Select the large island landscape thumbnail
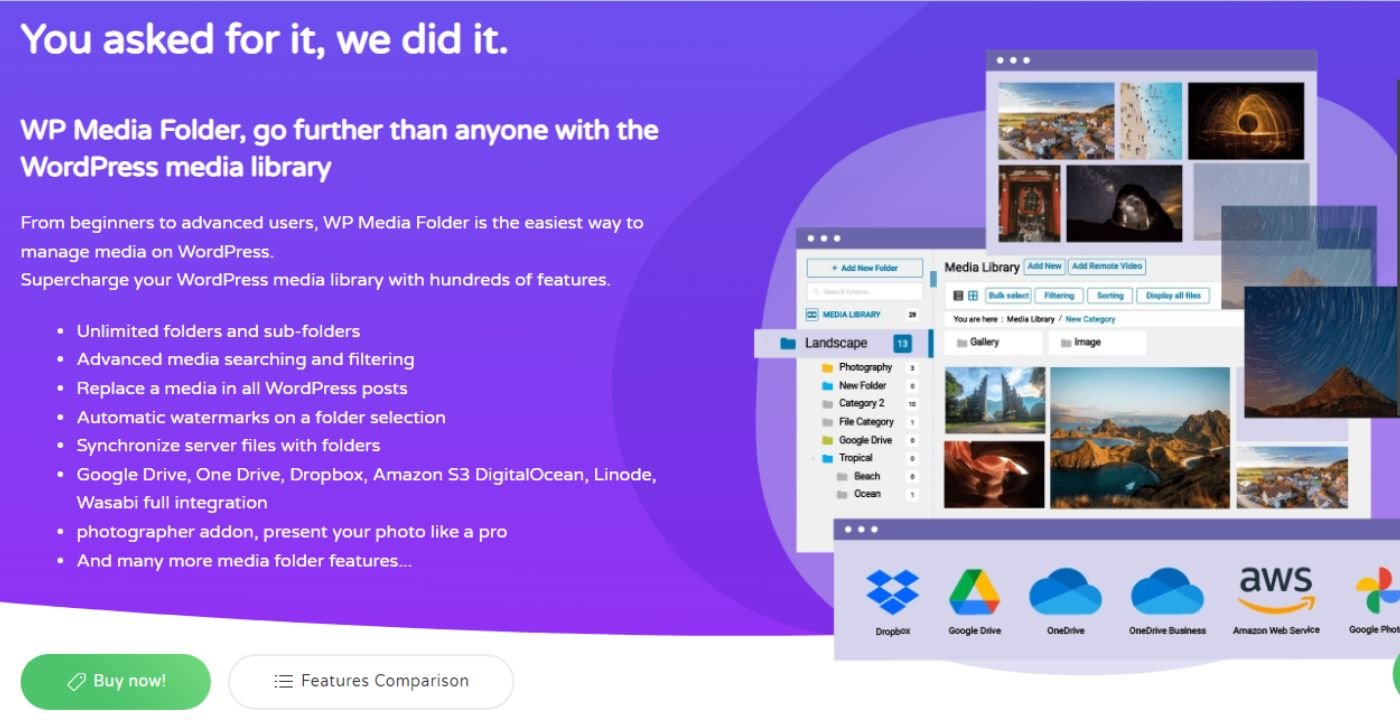 pyautogui.click(x=1140, y=437)
